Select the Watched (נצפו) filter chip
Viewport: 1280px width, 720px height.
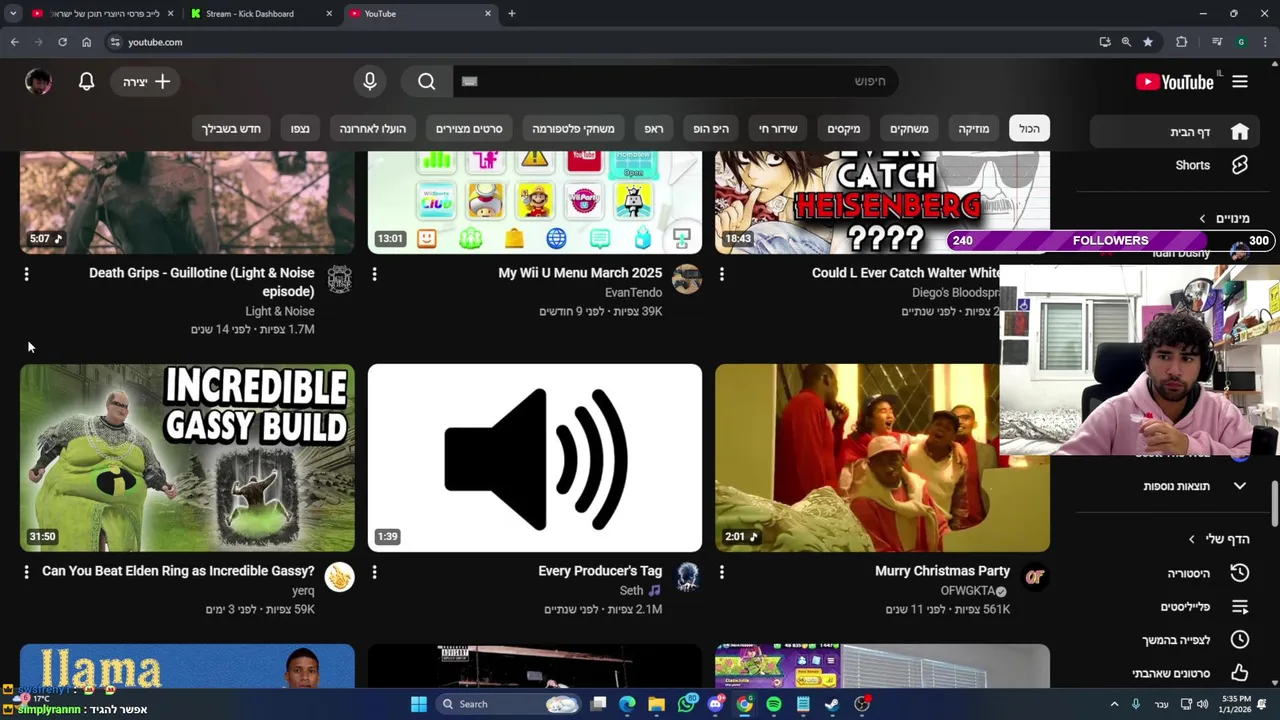[300, 128]
